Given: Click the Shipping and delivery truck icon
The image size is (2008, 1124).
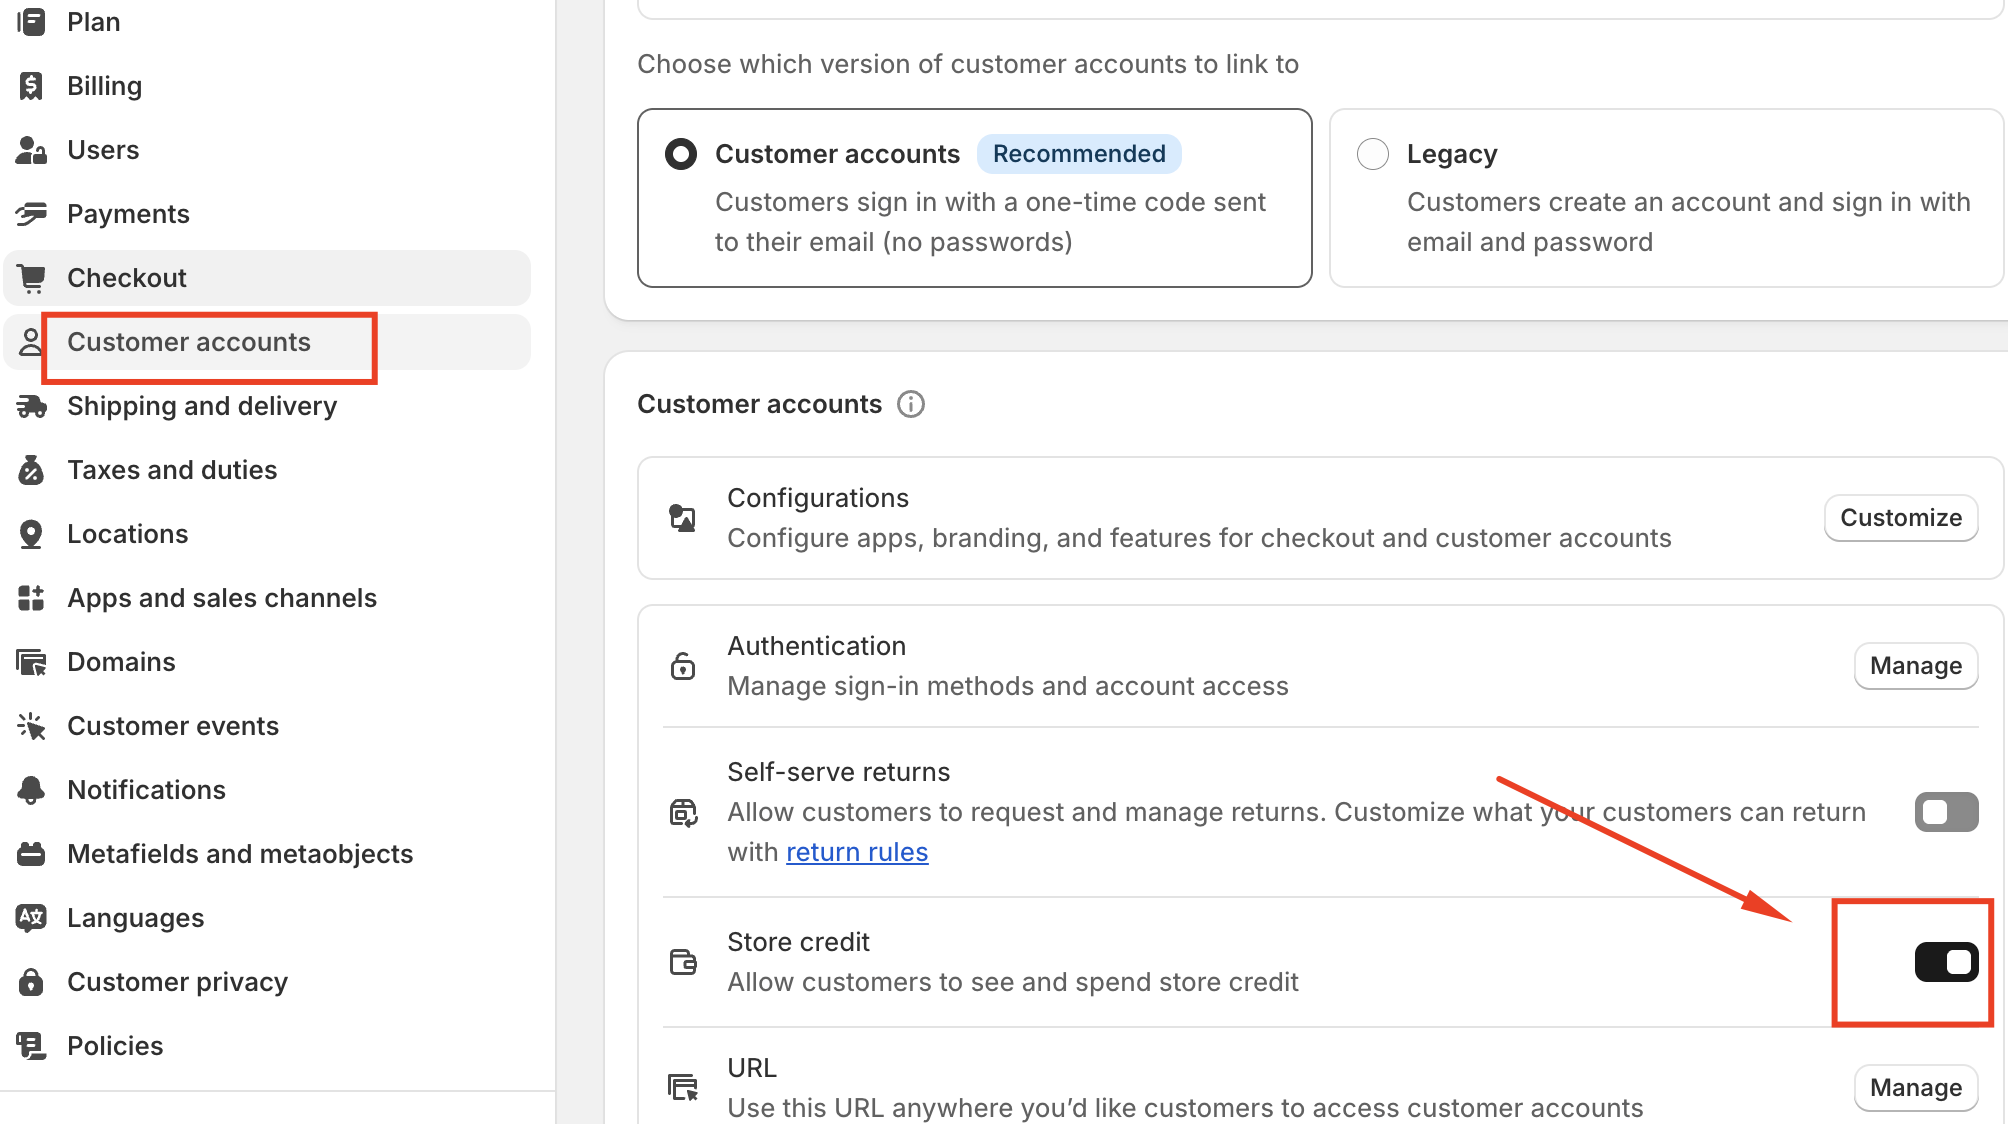Looking at the screenshot, I should point(31,406).
